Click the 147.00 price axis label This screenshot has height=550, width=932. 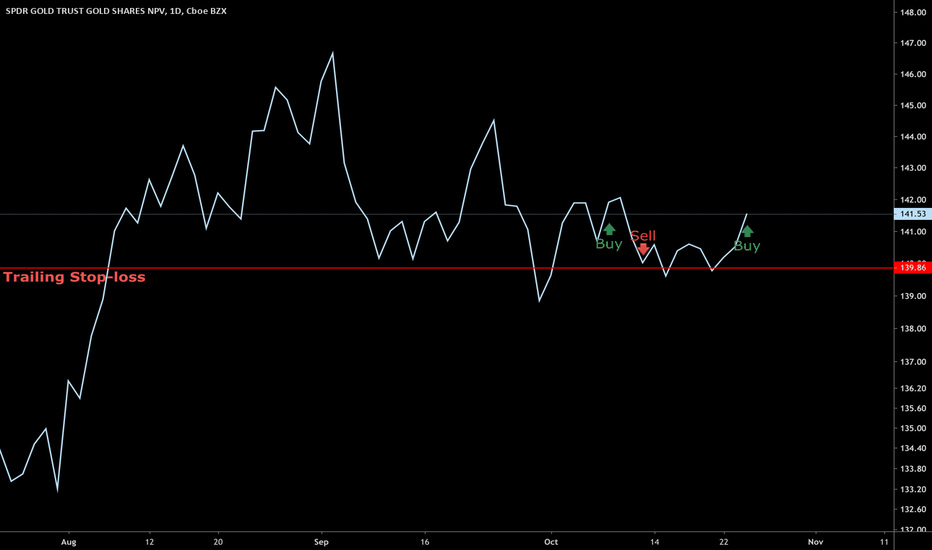click(x=913, y=43)
